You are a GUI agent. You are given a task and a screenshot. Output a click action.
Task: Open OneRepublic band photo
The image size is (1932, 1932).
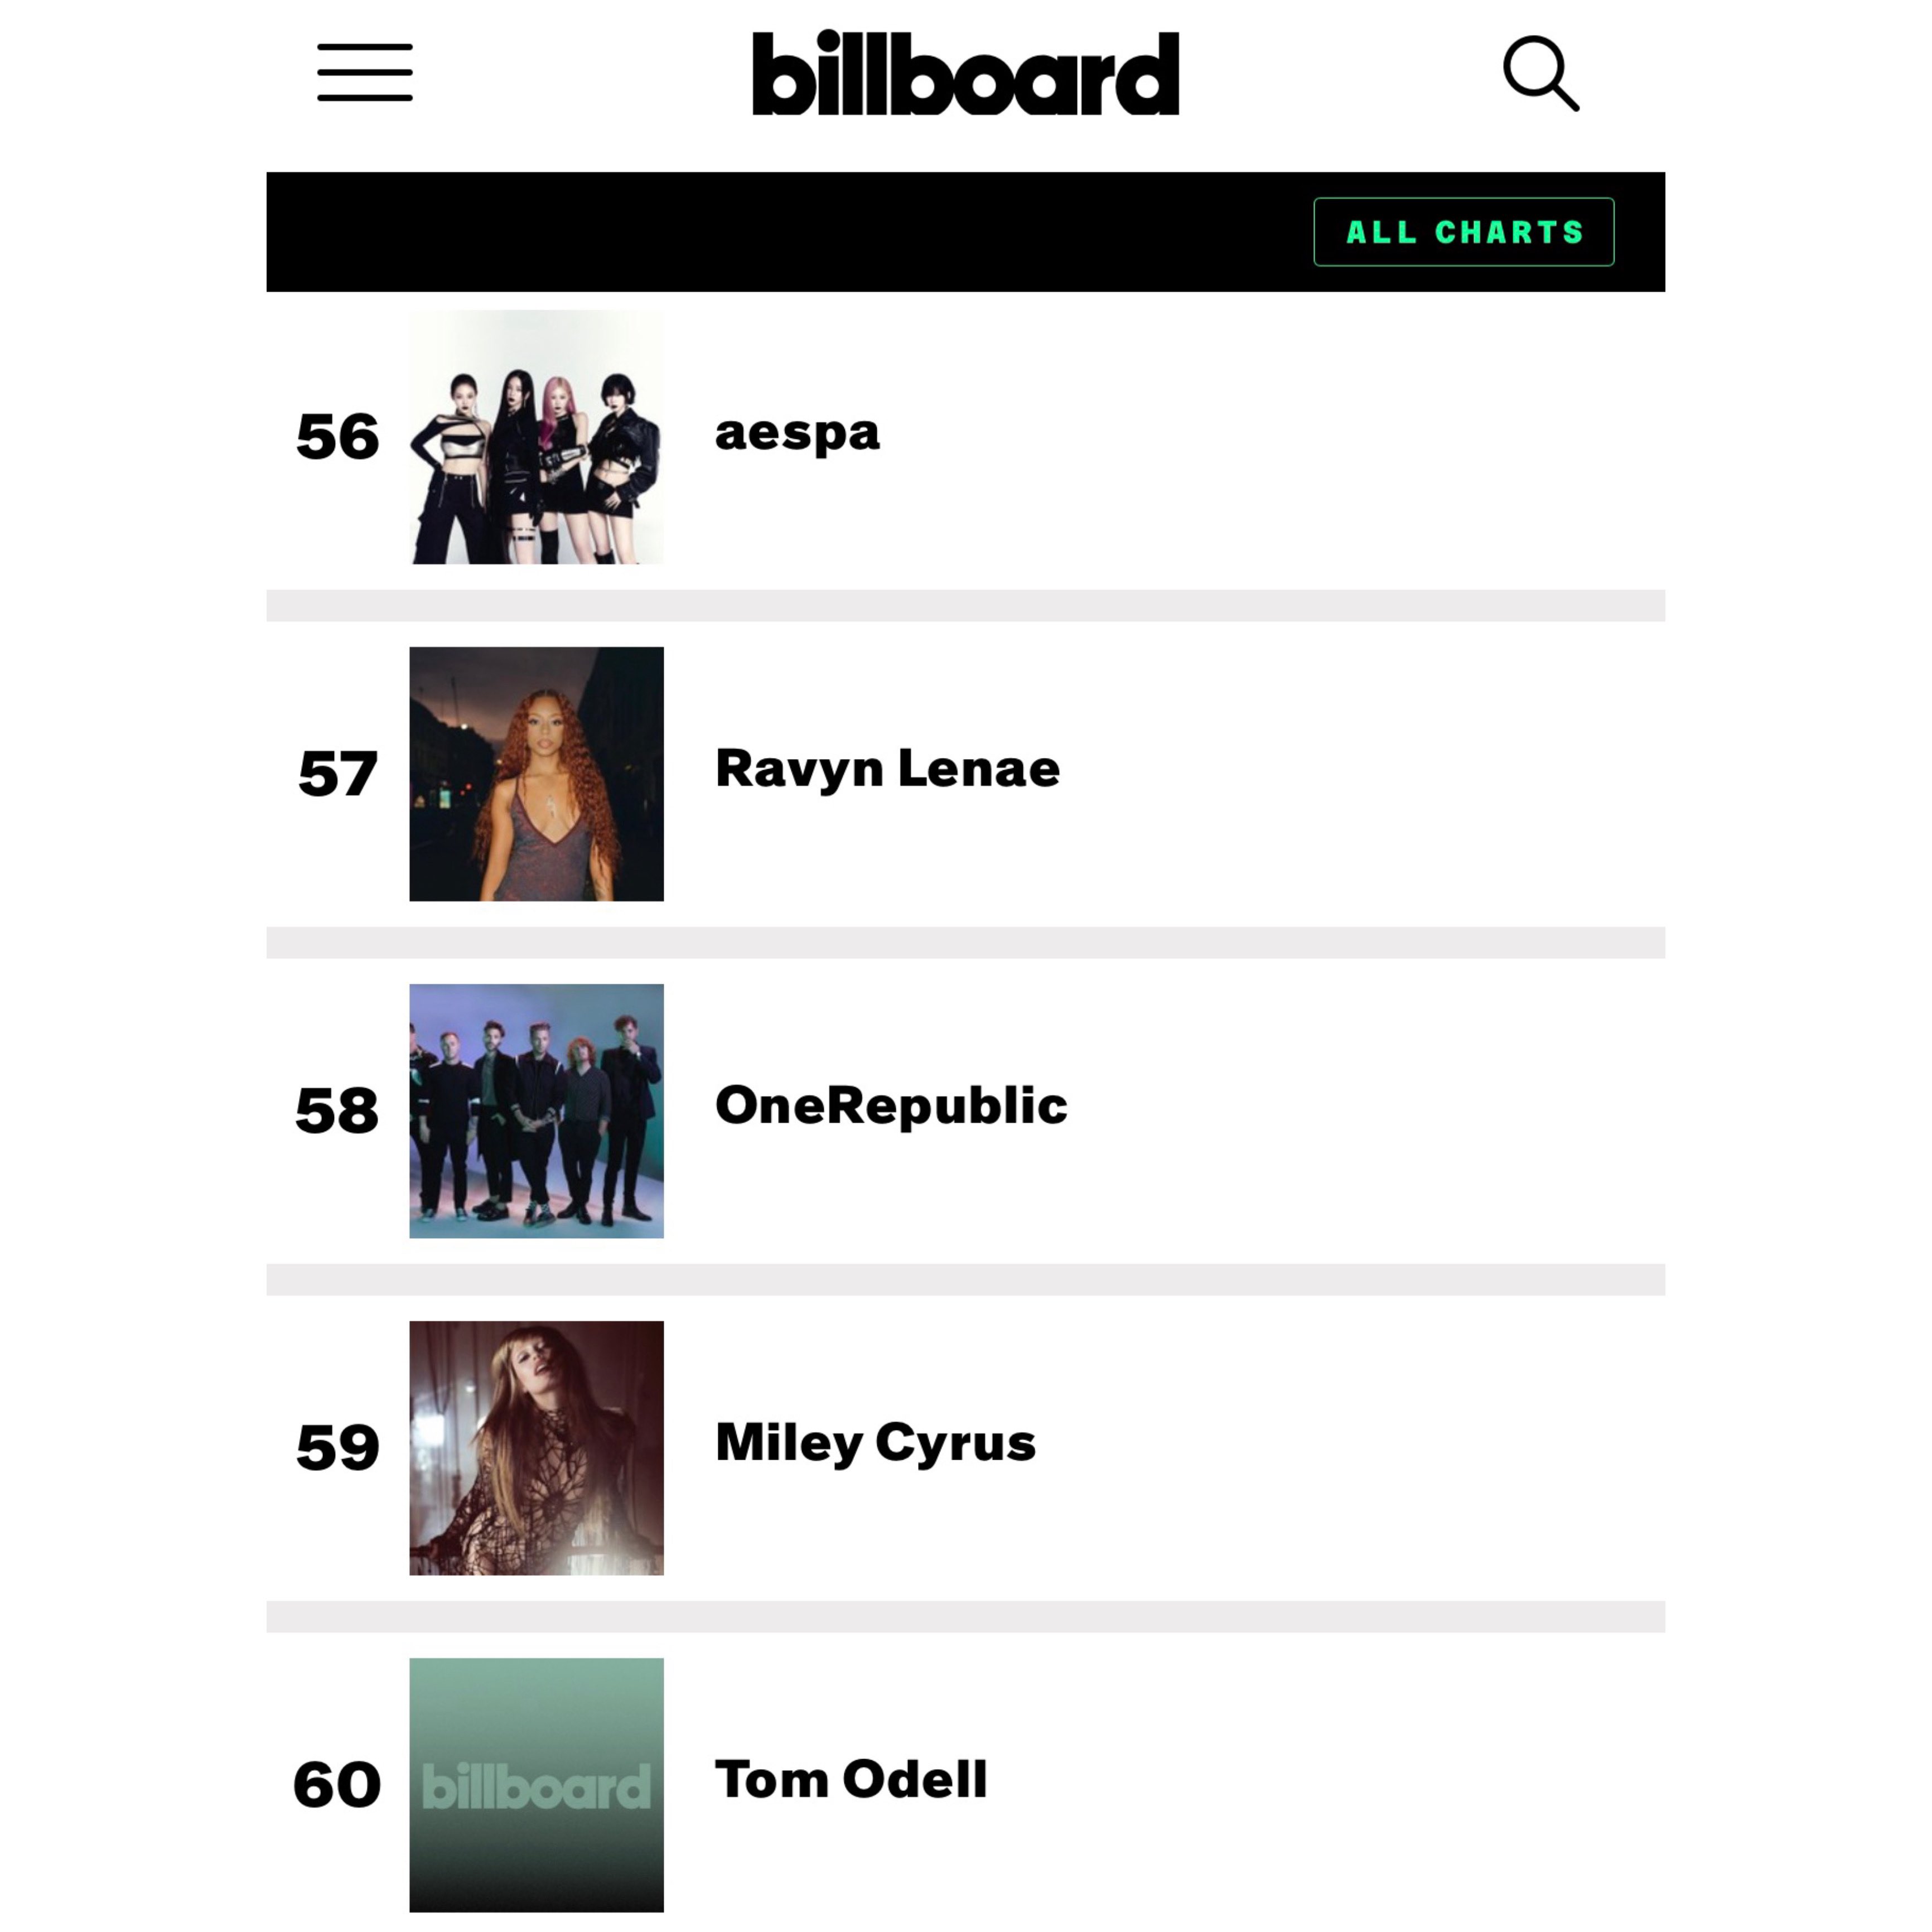tap(536, 1110)
